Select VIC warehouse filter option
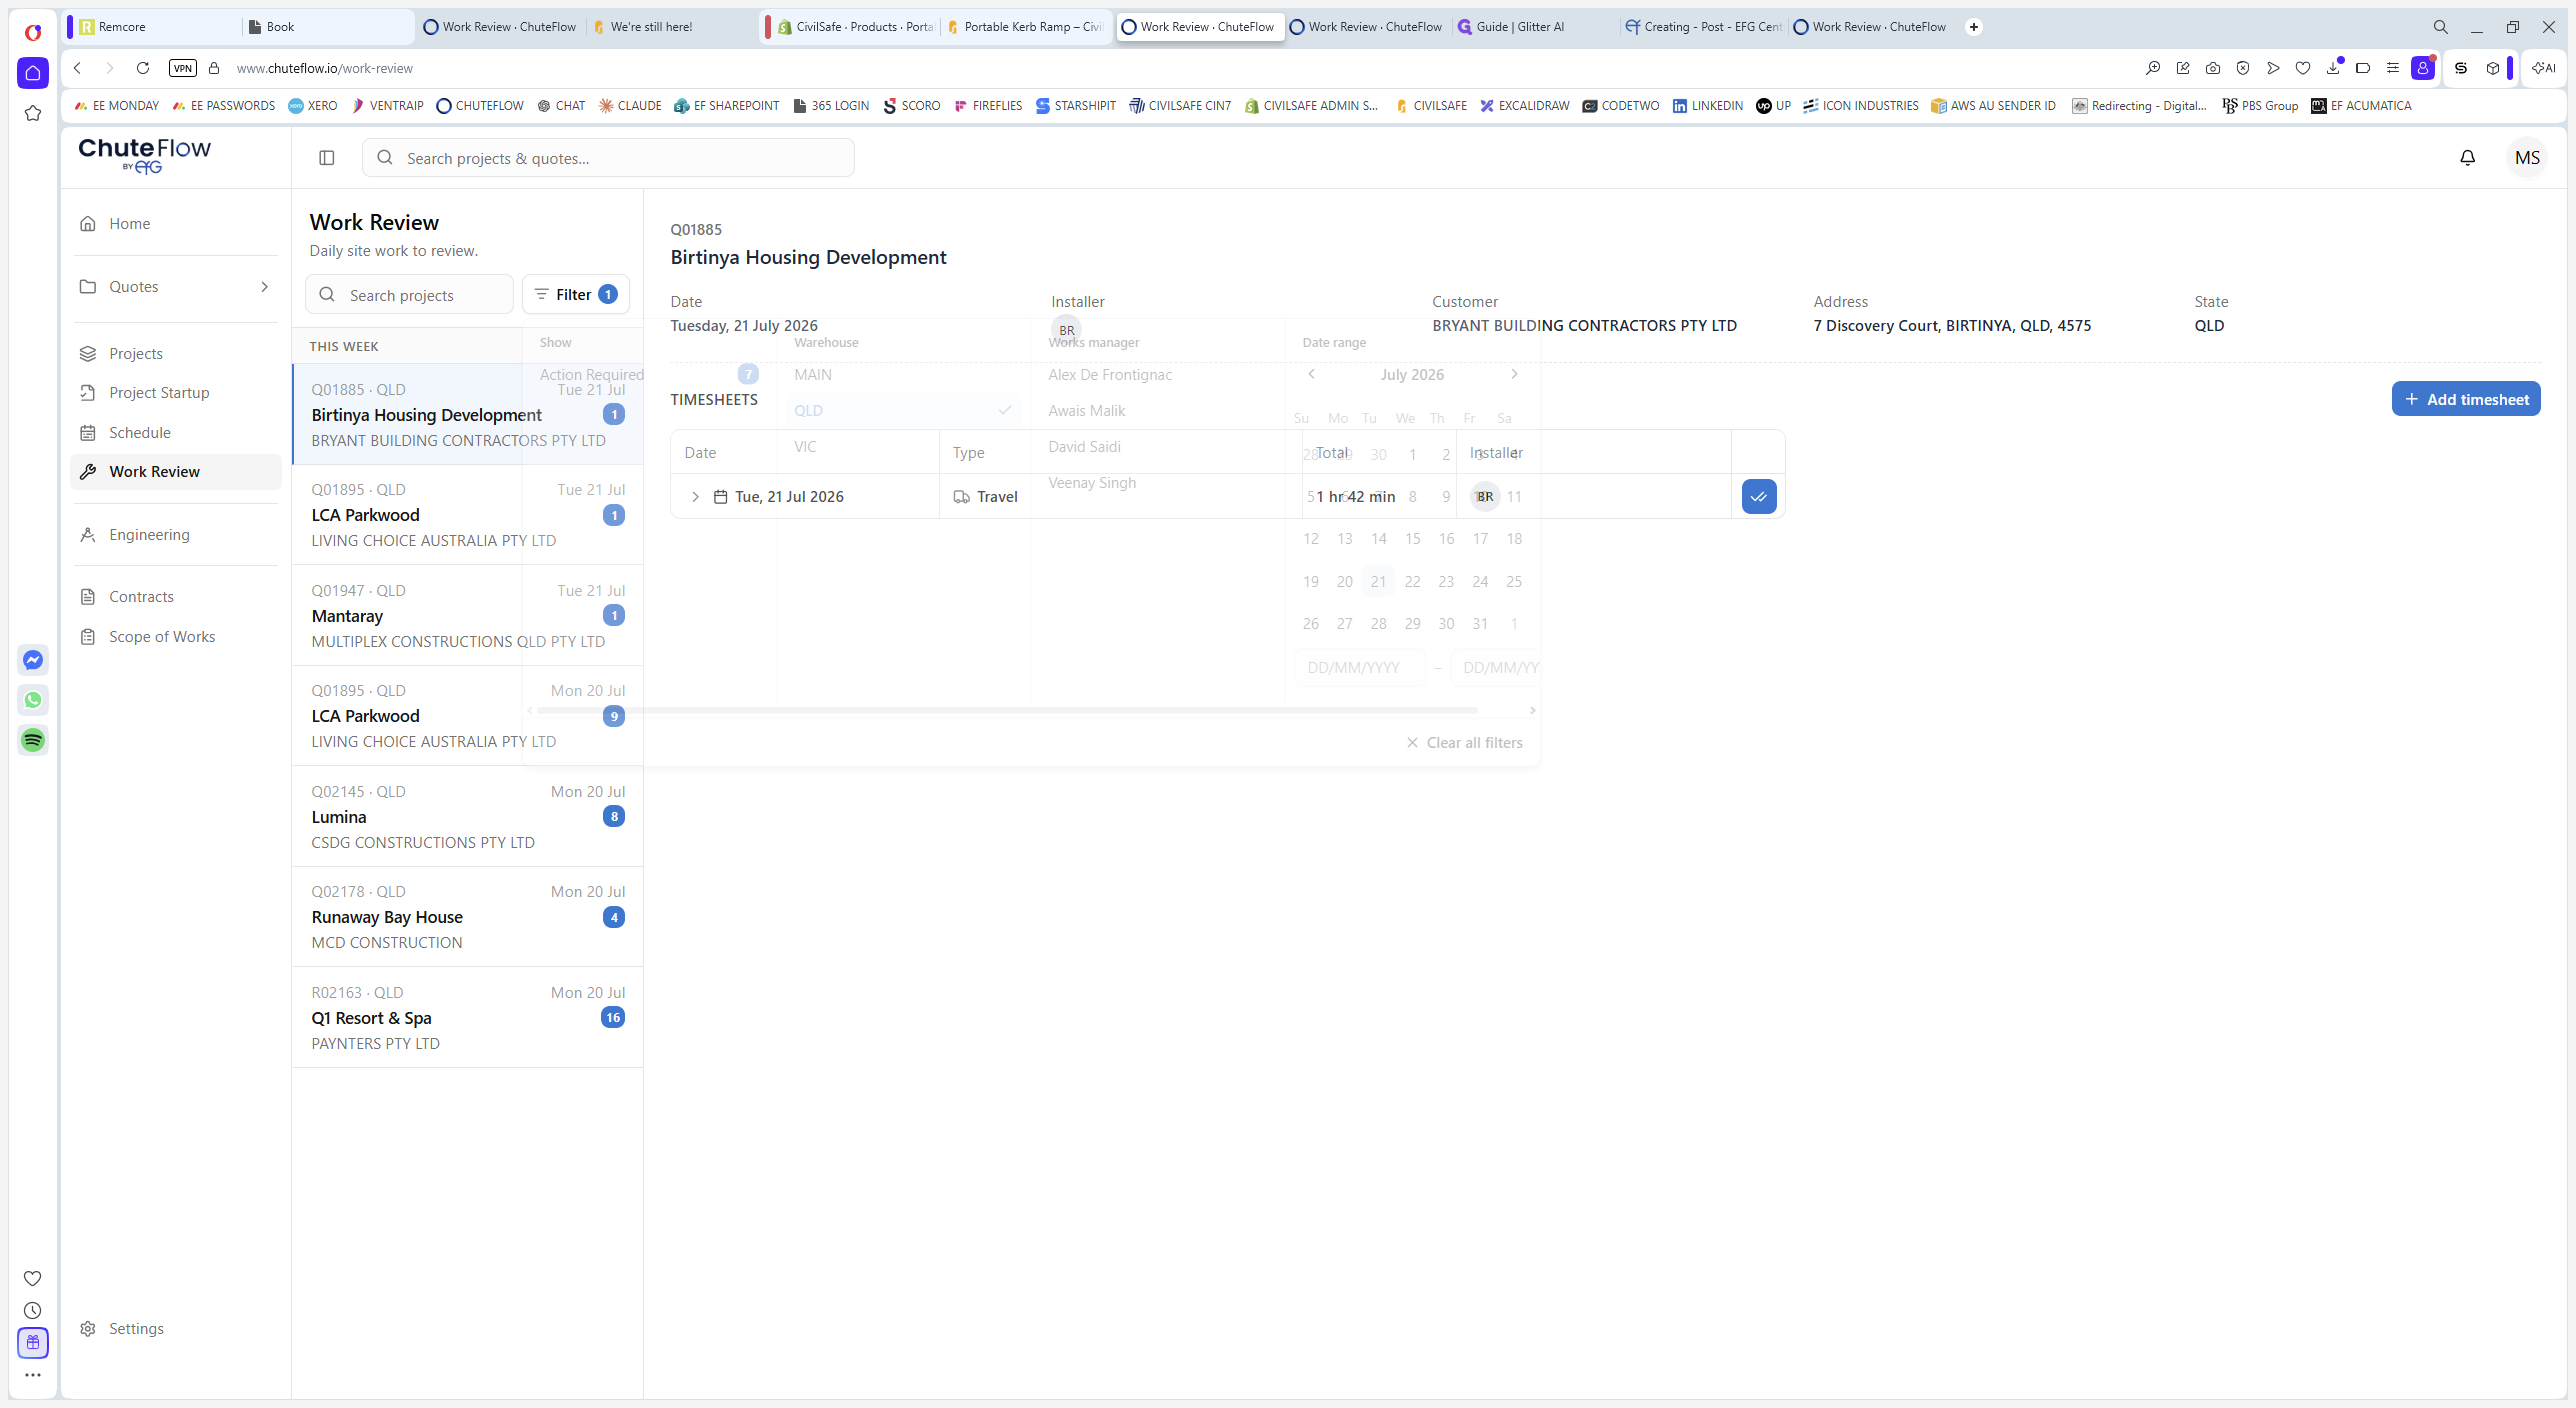Screen dimensions: 2576x1408 click(x=903, y=447)
